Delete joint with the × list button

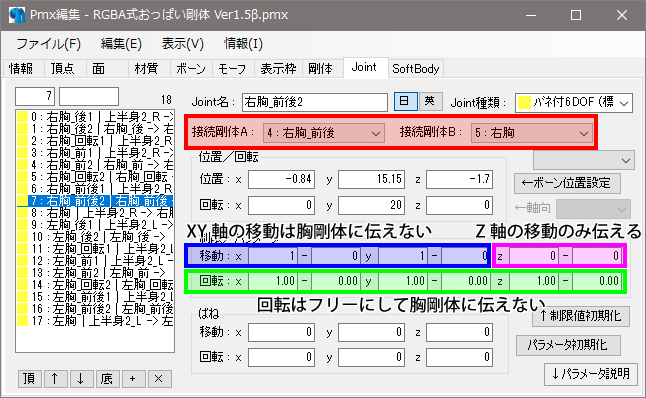pyautogui.click(x=159, y=379)
